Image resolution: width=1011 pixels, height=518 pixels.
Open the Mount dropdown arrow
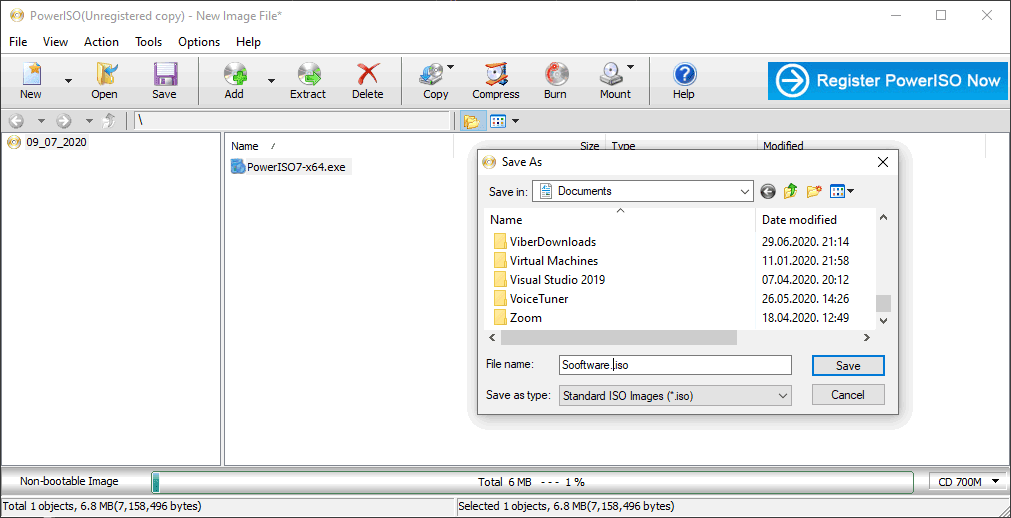point(631,66)
